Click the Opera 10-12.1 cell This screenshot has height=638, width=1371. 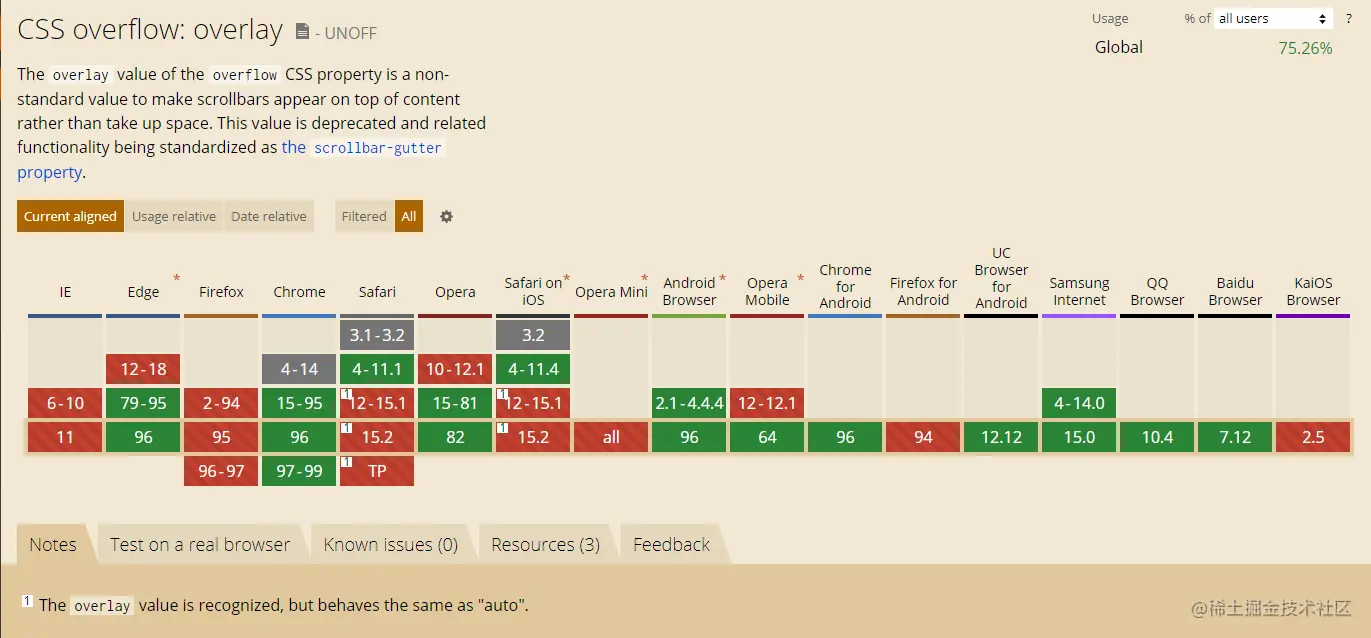(455, 369)
